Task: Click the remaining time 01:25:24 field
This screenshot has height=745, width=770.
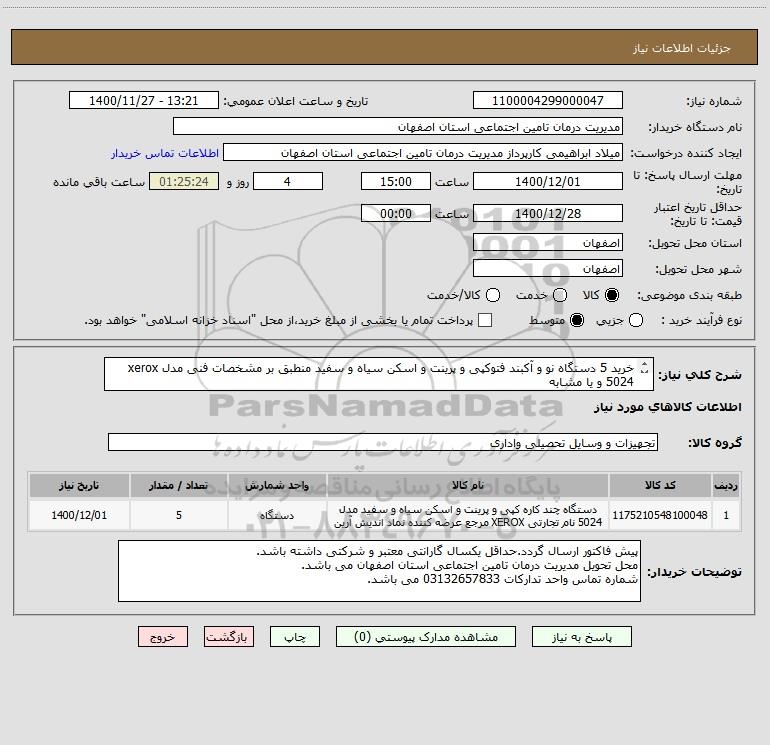Action: click(x=184, y=181)
